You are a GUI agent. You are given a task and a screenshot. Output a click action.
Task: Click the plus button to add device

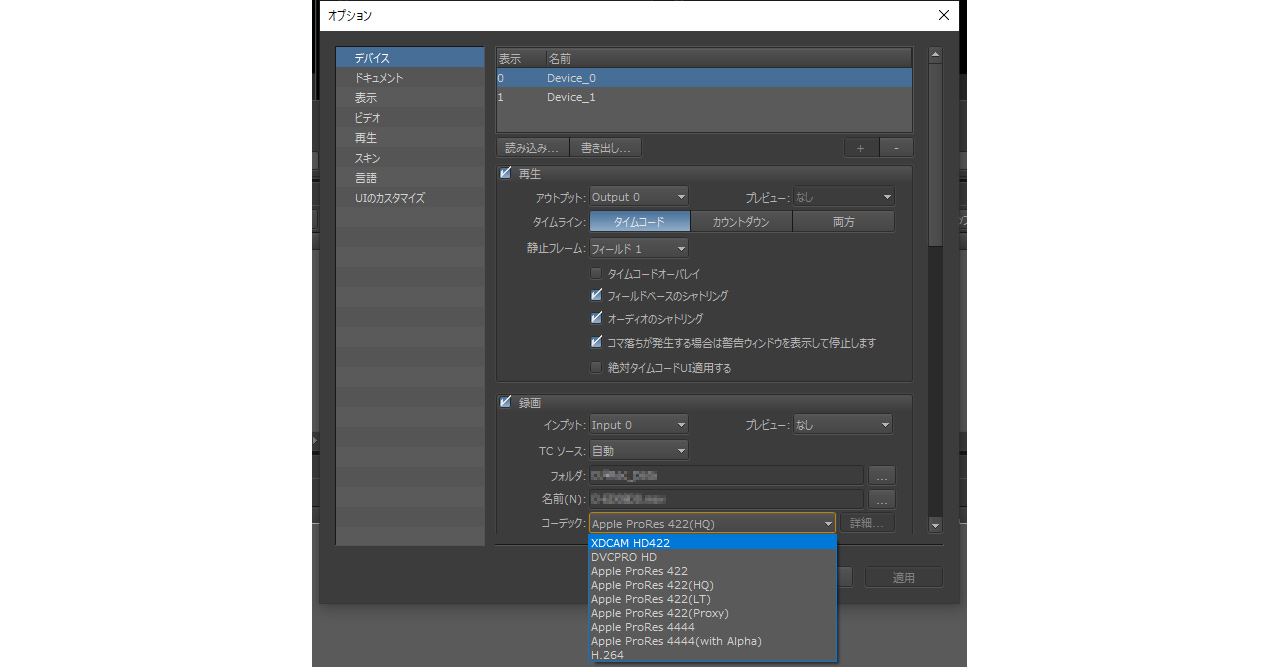(861, 148)
